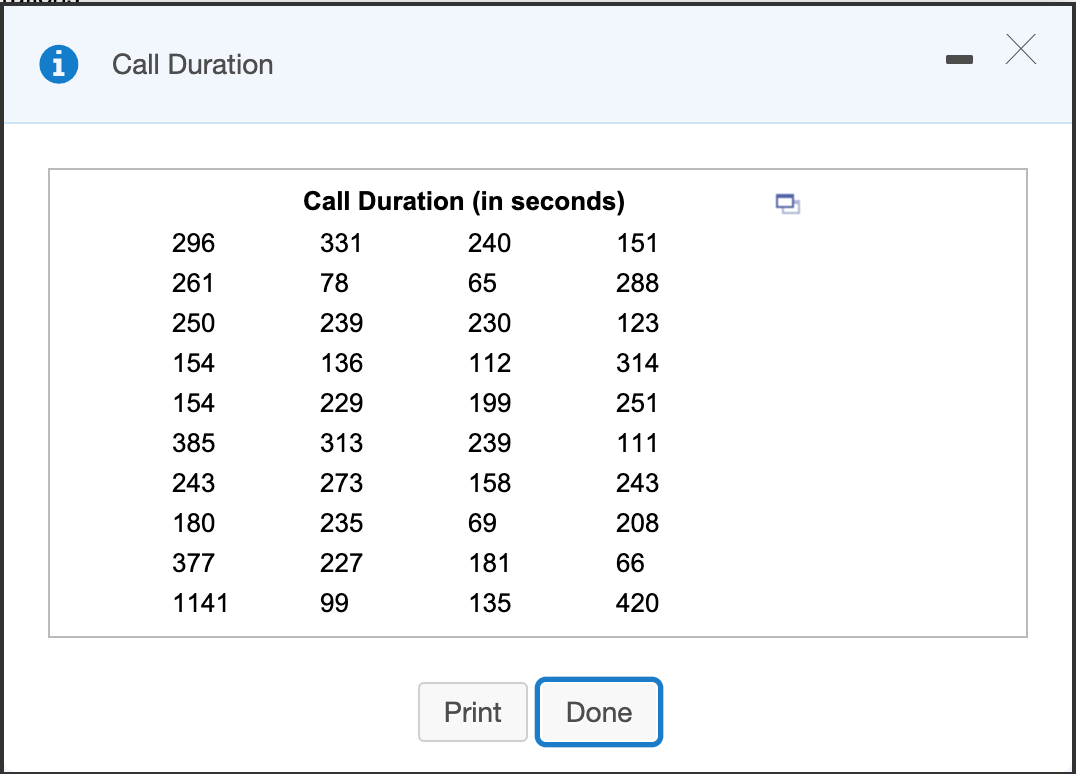The width and height of the screenshot is (1076, 774).
Task: Click the overlapping-windows icon above the data
Action: tap(786, 203)
